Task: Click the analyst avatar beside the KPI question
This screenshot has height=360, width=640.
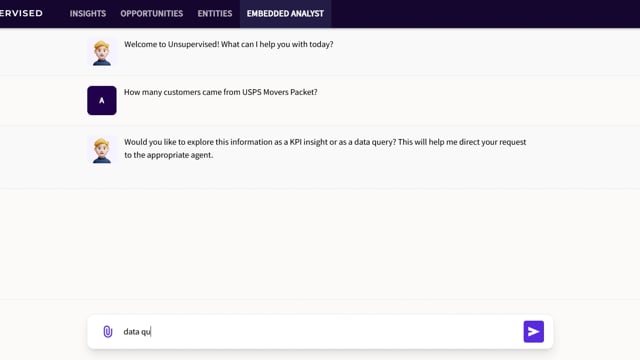Action: (x=102, y=150)
